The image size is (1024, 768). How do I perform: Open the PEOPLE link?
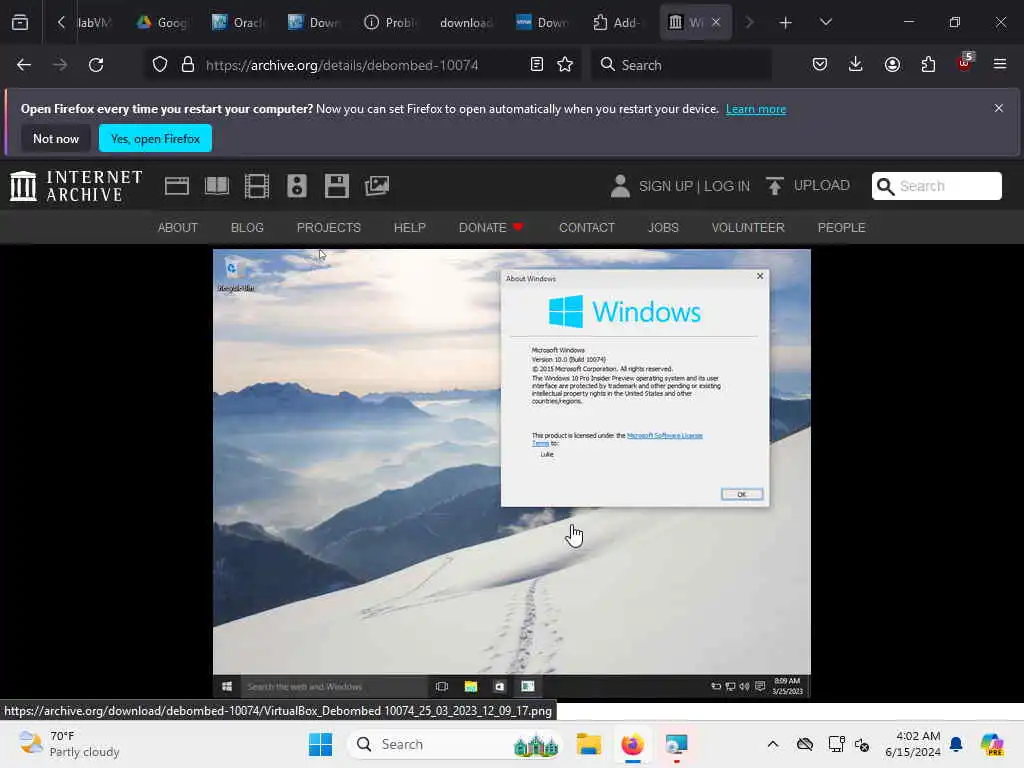pos(841,227)
